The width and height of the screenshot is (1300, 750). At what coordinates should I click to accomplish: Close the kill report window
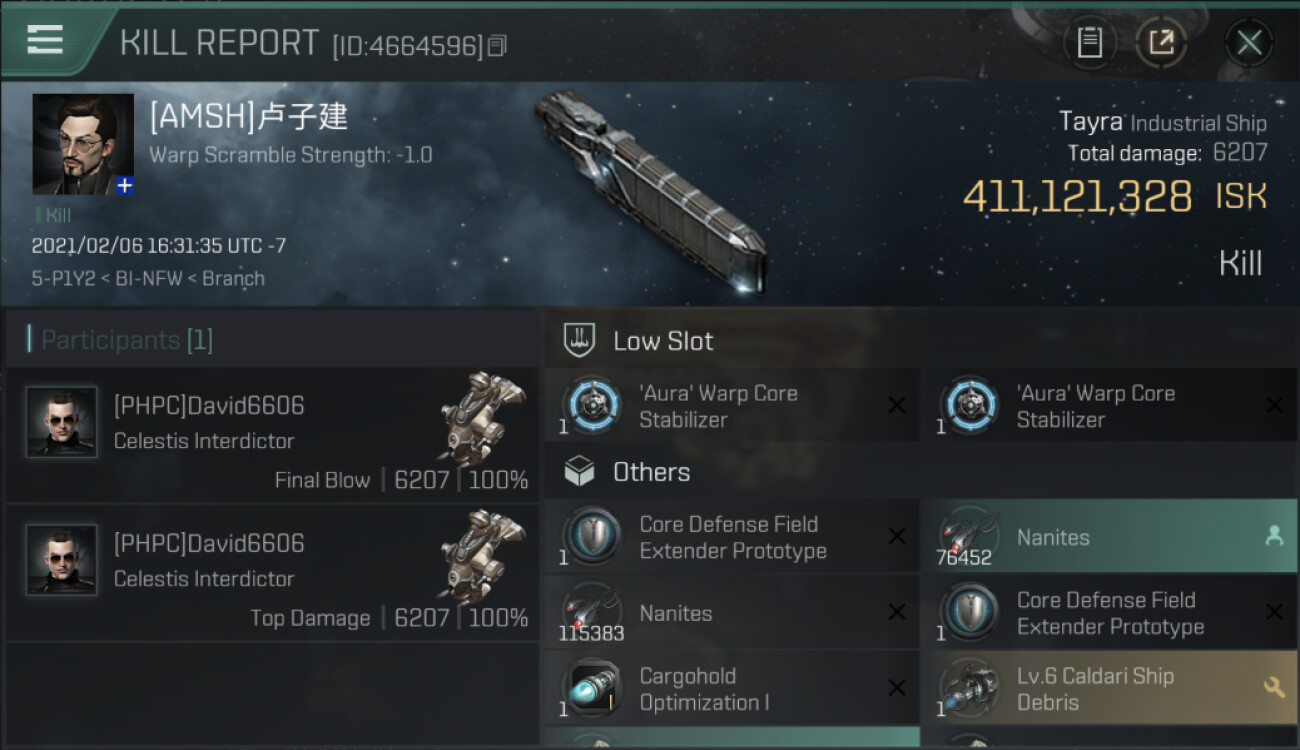pos(1249,42)
